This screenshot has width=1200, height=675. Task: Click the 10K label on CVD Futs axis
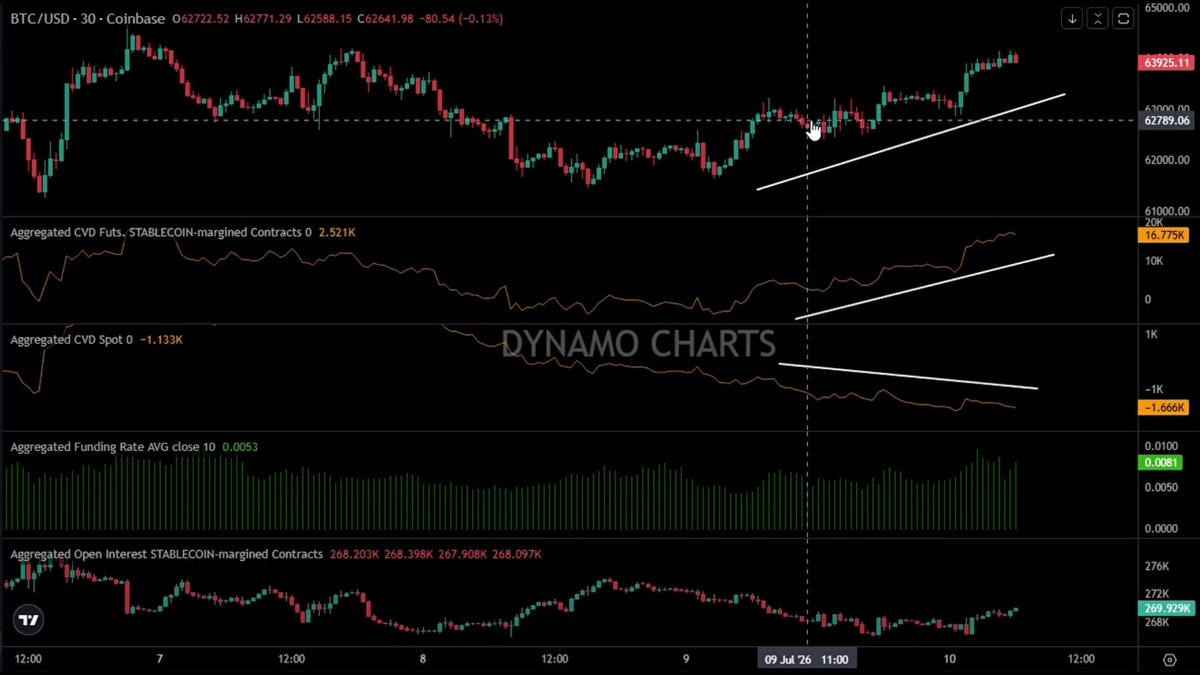1153,261
